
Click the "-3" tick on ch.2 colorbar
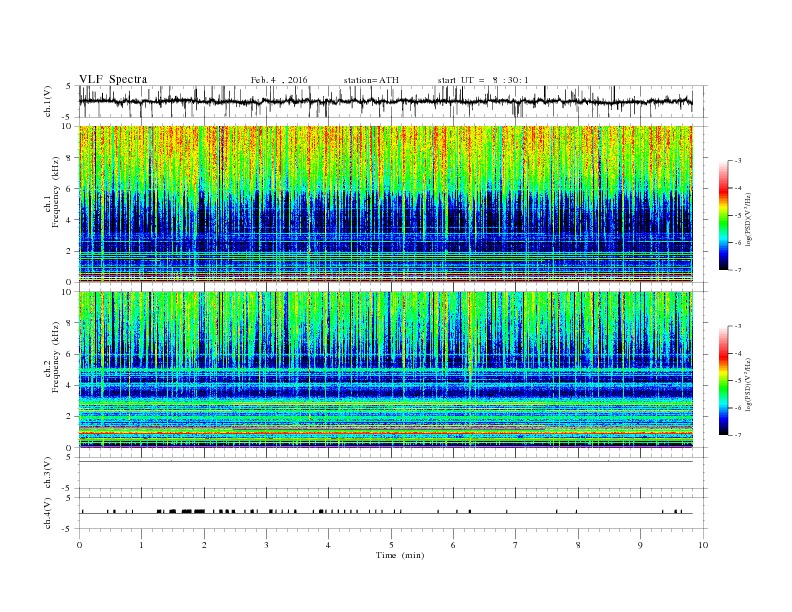pyautogui.click(x=738, y=326)
